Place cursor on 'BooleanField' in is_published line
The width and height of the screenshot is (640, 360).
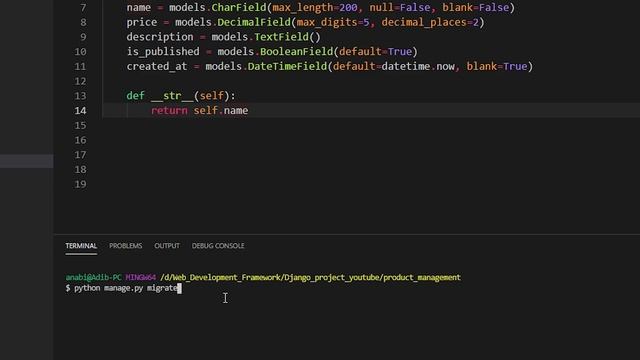point(296,52)
